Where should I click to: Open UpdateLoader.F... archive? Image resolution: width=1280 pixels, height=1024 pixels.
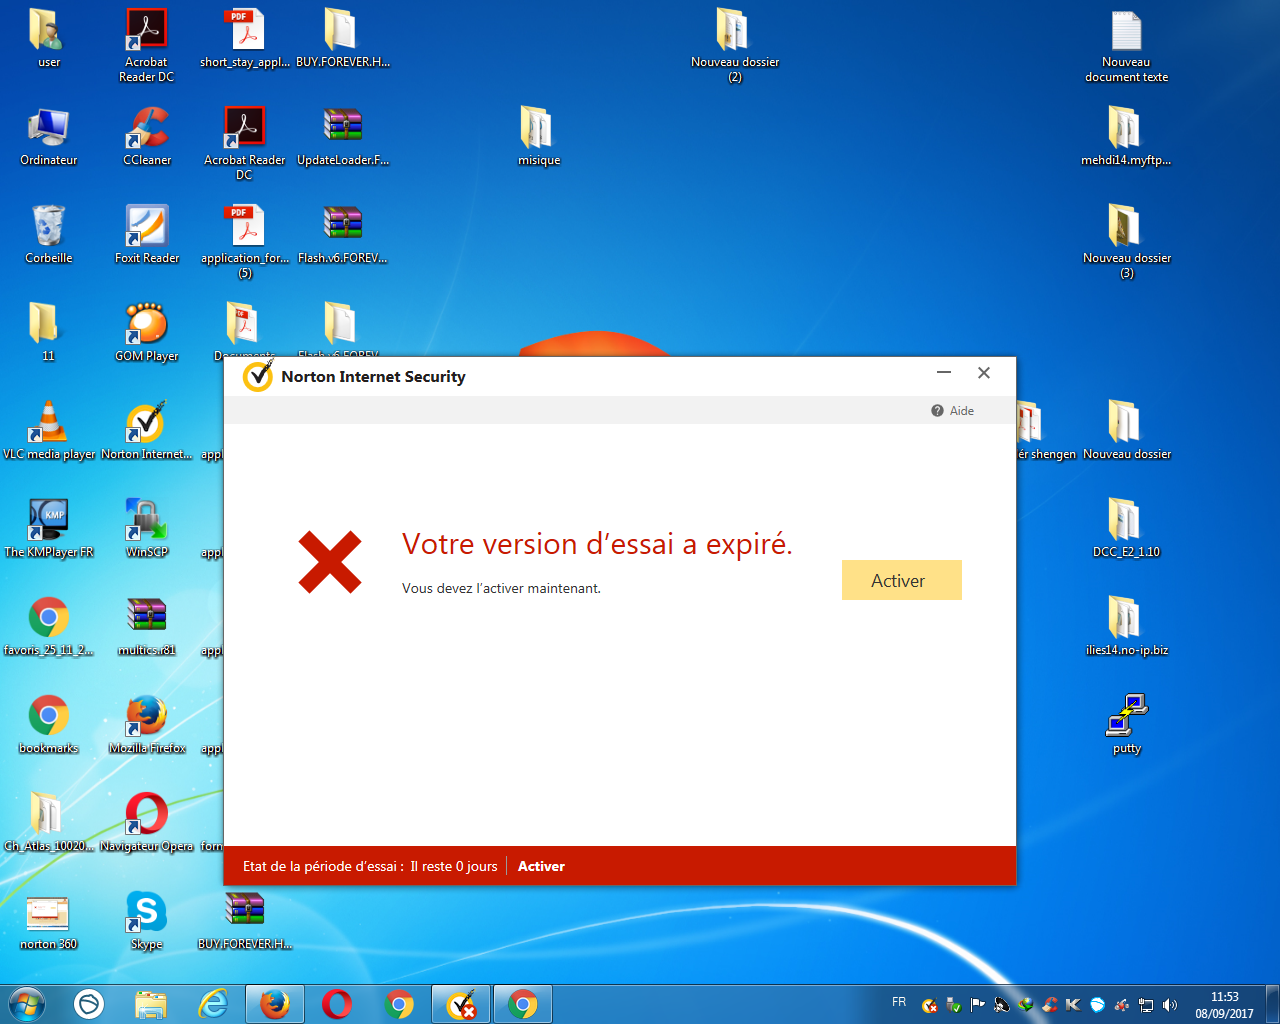(x=343, y=137)
